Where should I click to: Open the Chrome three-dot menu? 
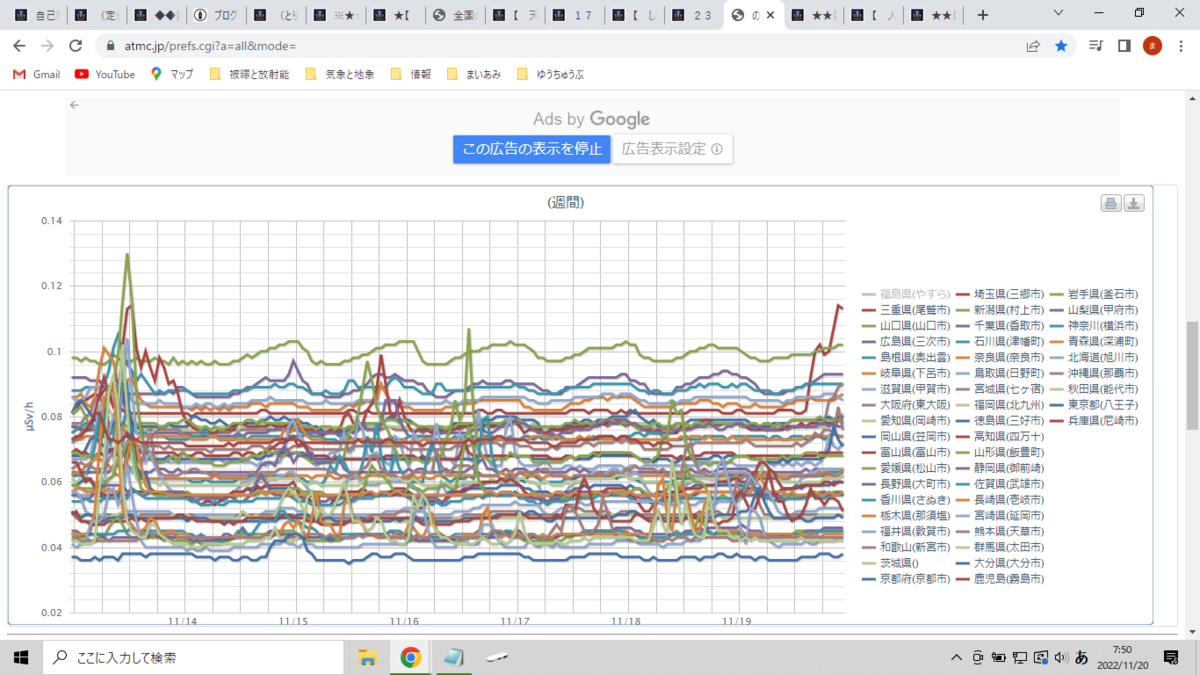[x=1180, y=46]
